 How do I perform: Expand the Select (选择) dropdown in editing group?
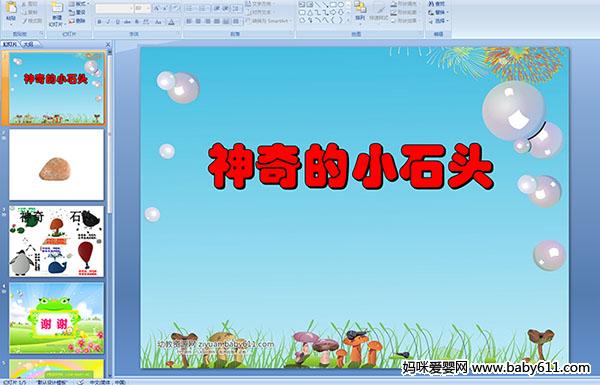pos(438,21)
